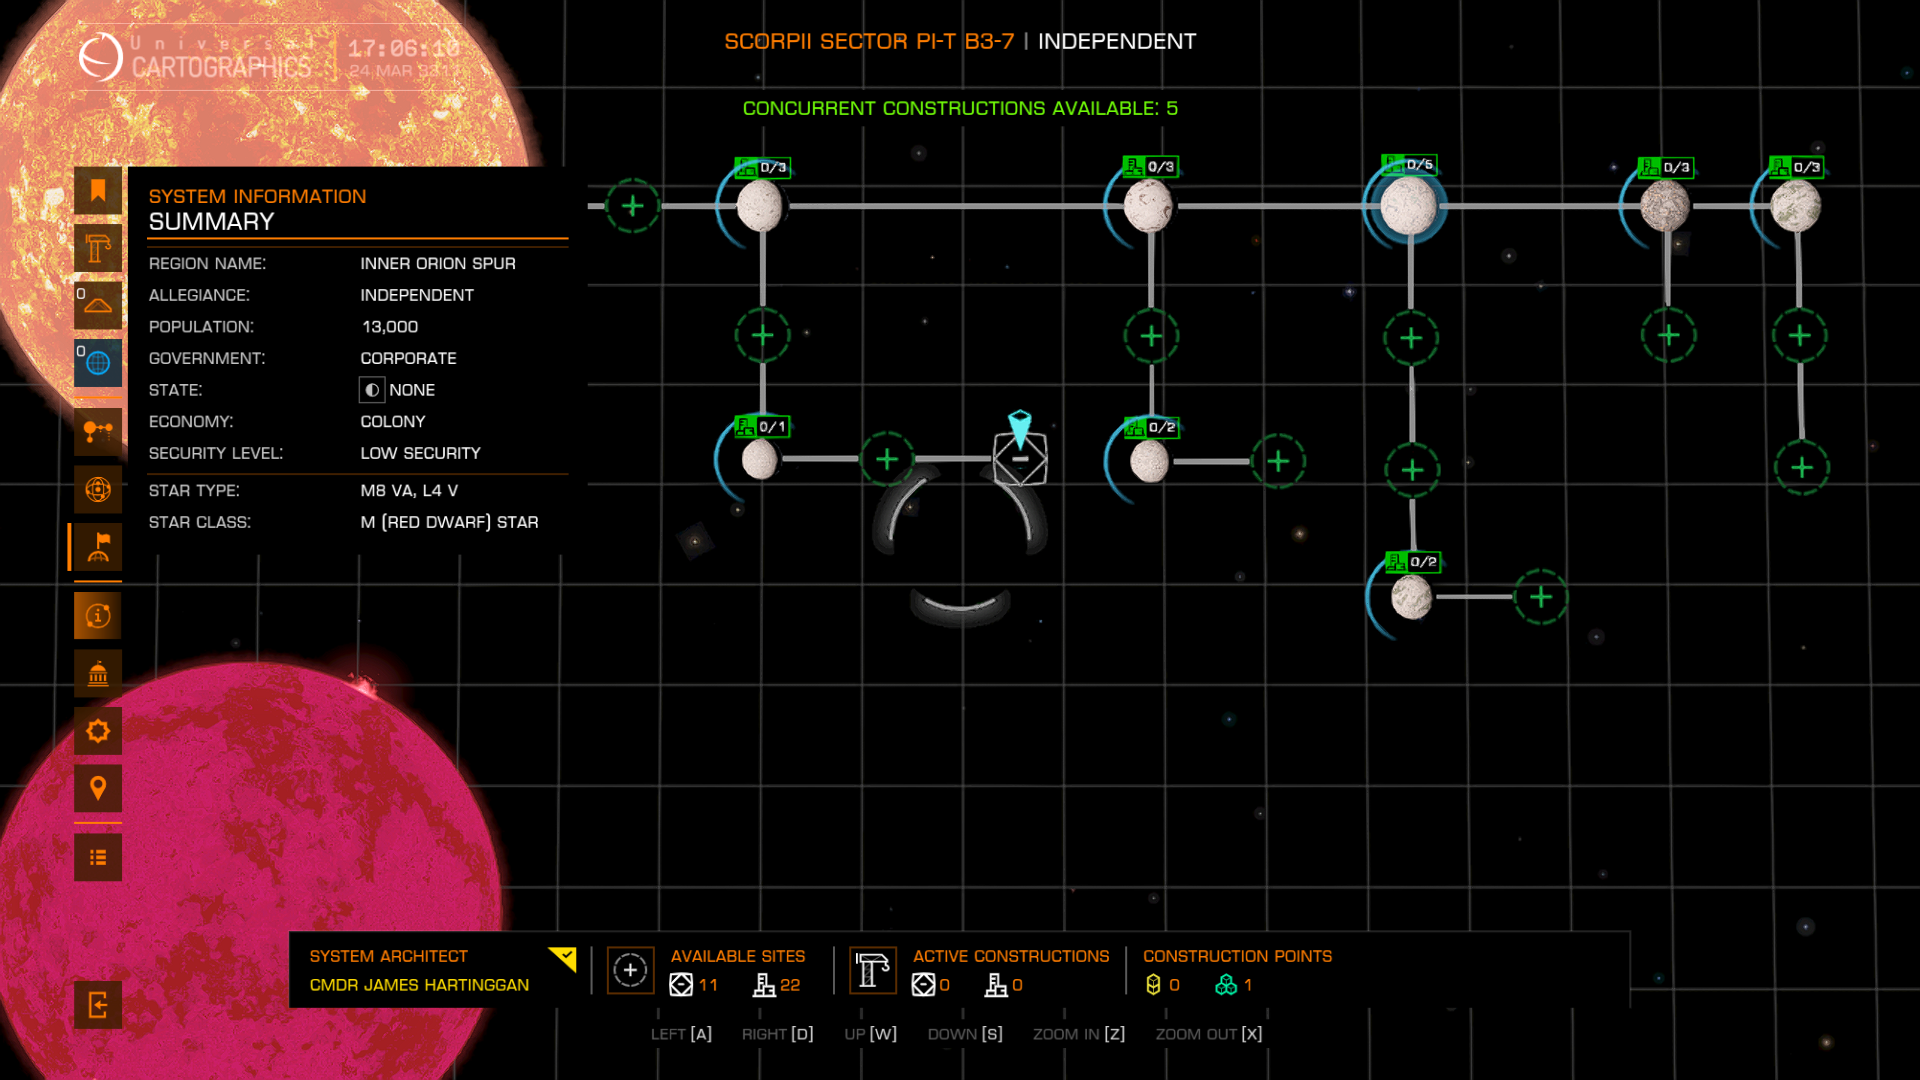The image size is (1920, 1080).
Task: Open the government building sidebar icon
Action: 98,673
